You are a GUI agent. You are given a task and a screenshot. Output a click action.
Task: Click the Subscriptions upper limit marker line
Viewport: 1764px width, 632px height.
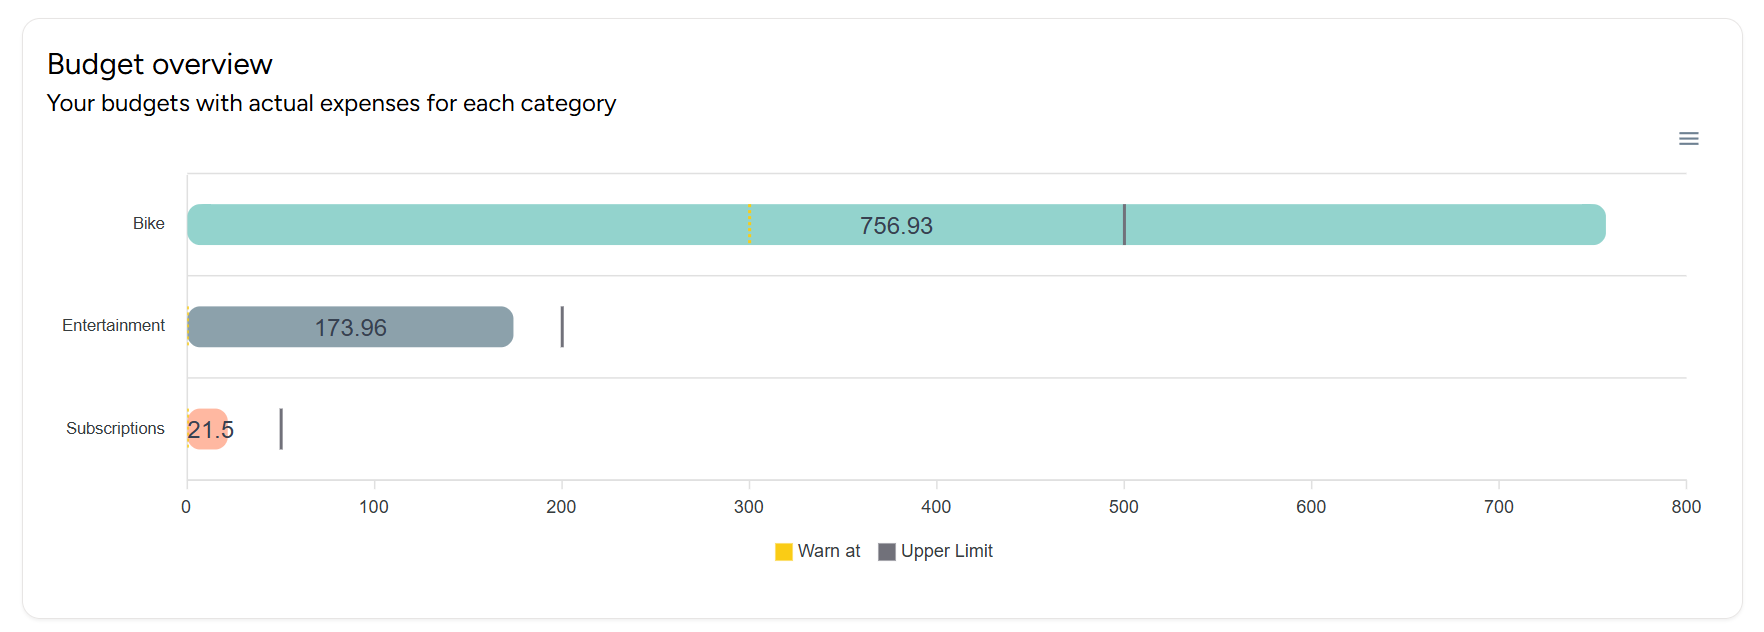point(281,429)
